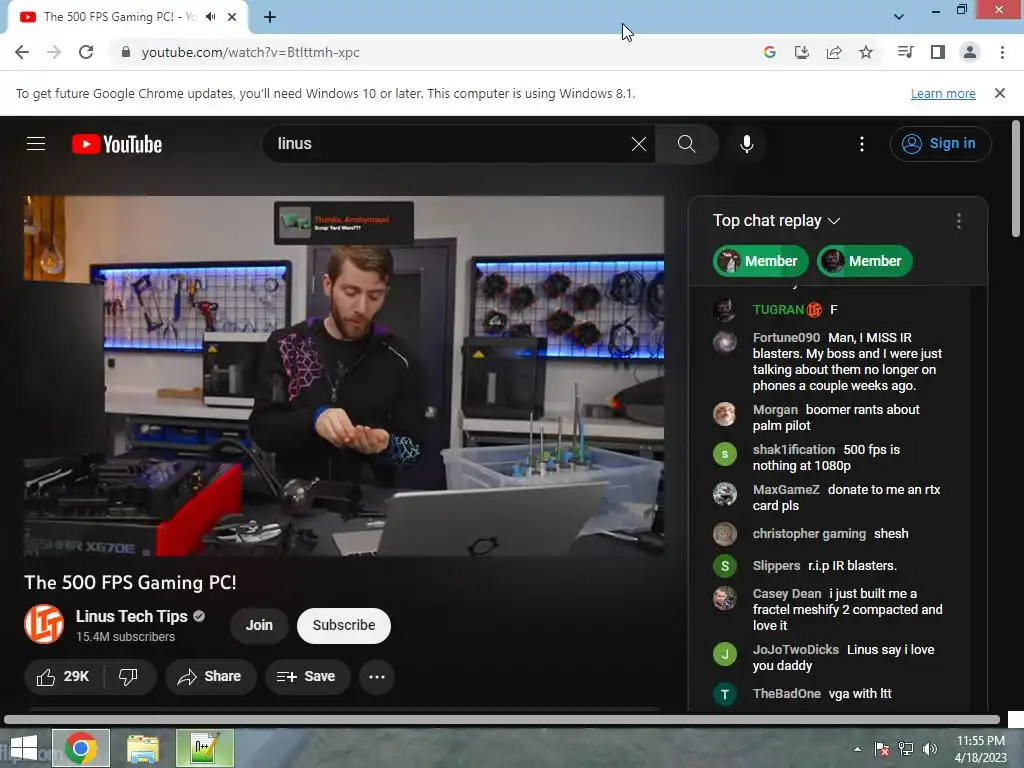Join the Linus Tech Tips channel
1024x768 pixels.
[259, 625]
